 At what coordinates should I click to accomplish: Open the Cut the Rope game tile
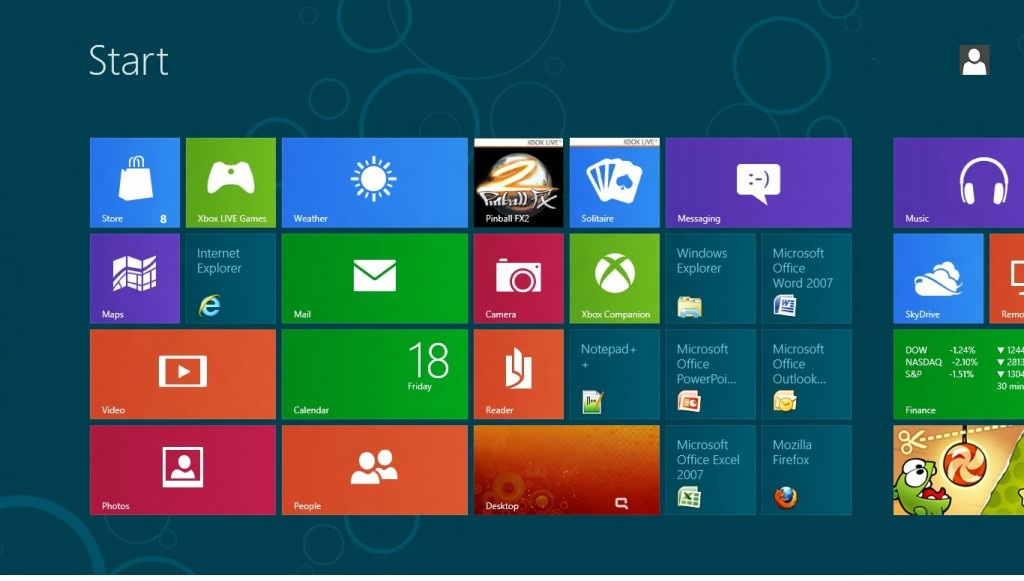tap(959, 470)
